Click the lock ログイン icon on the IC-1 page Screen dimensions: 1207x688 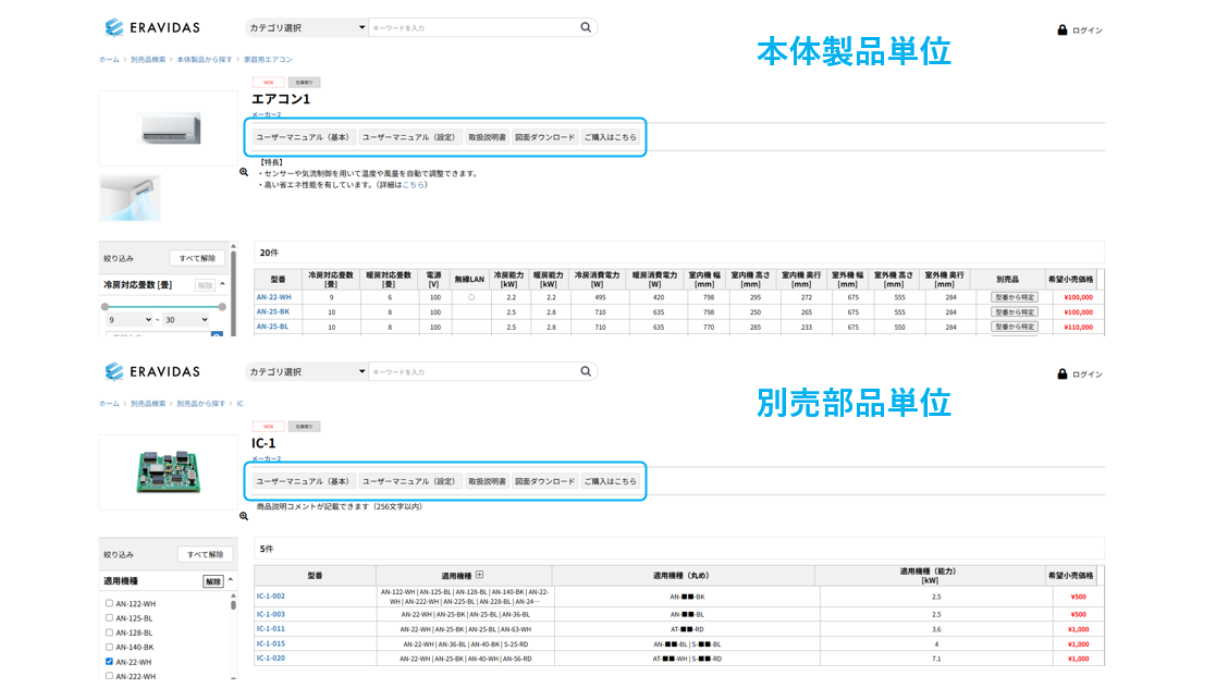[x=1062, y=374]
